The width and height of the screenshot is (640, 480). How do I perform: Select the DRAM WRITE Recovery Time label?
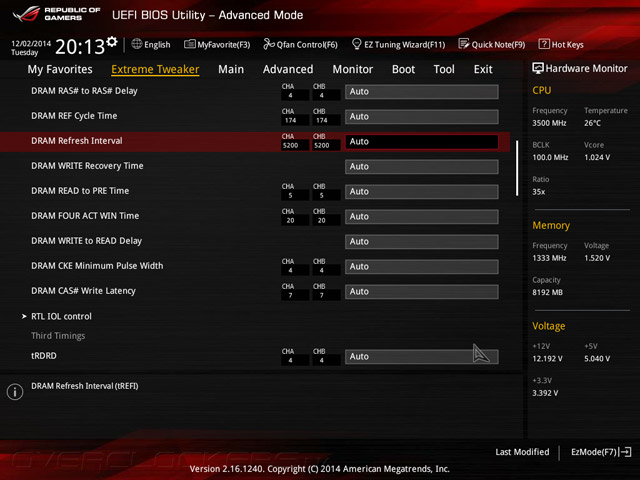87,166
